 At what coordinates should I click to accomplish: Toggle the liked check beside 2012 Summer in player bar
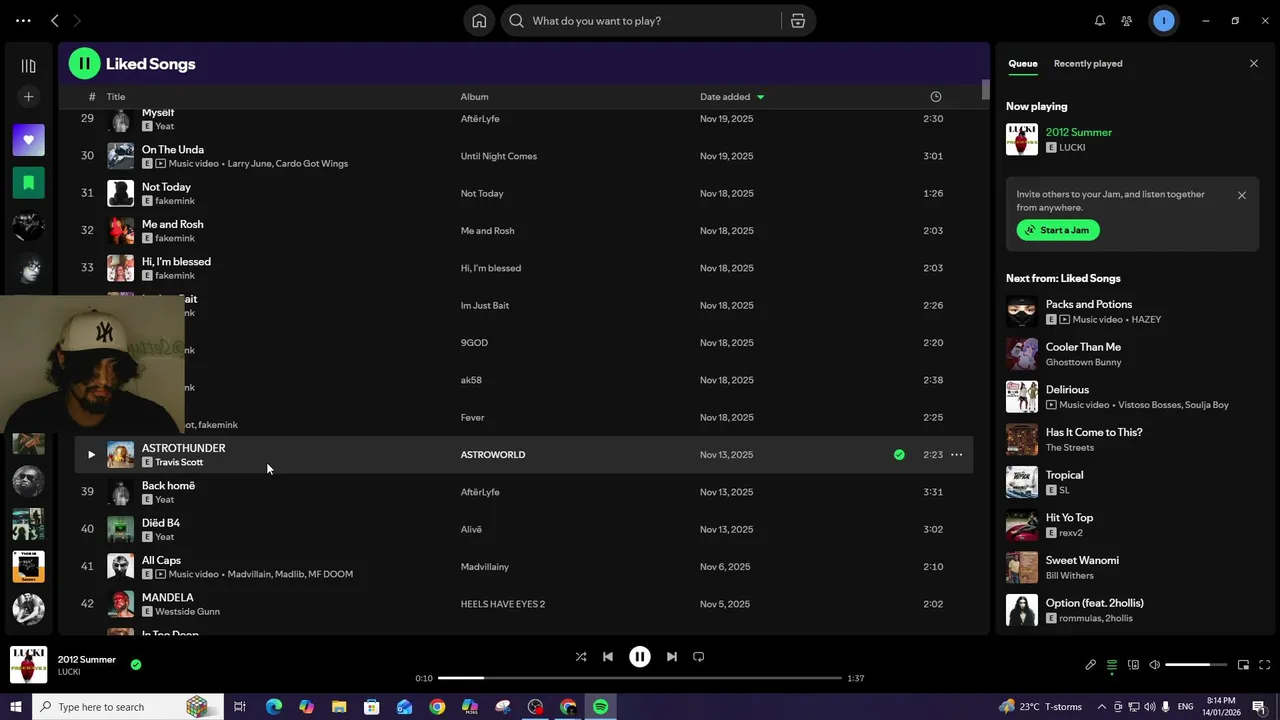[136, 664]
